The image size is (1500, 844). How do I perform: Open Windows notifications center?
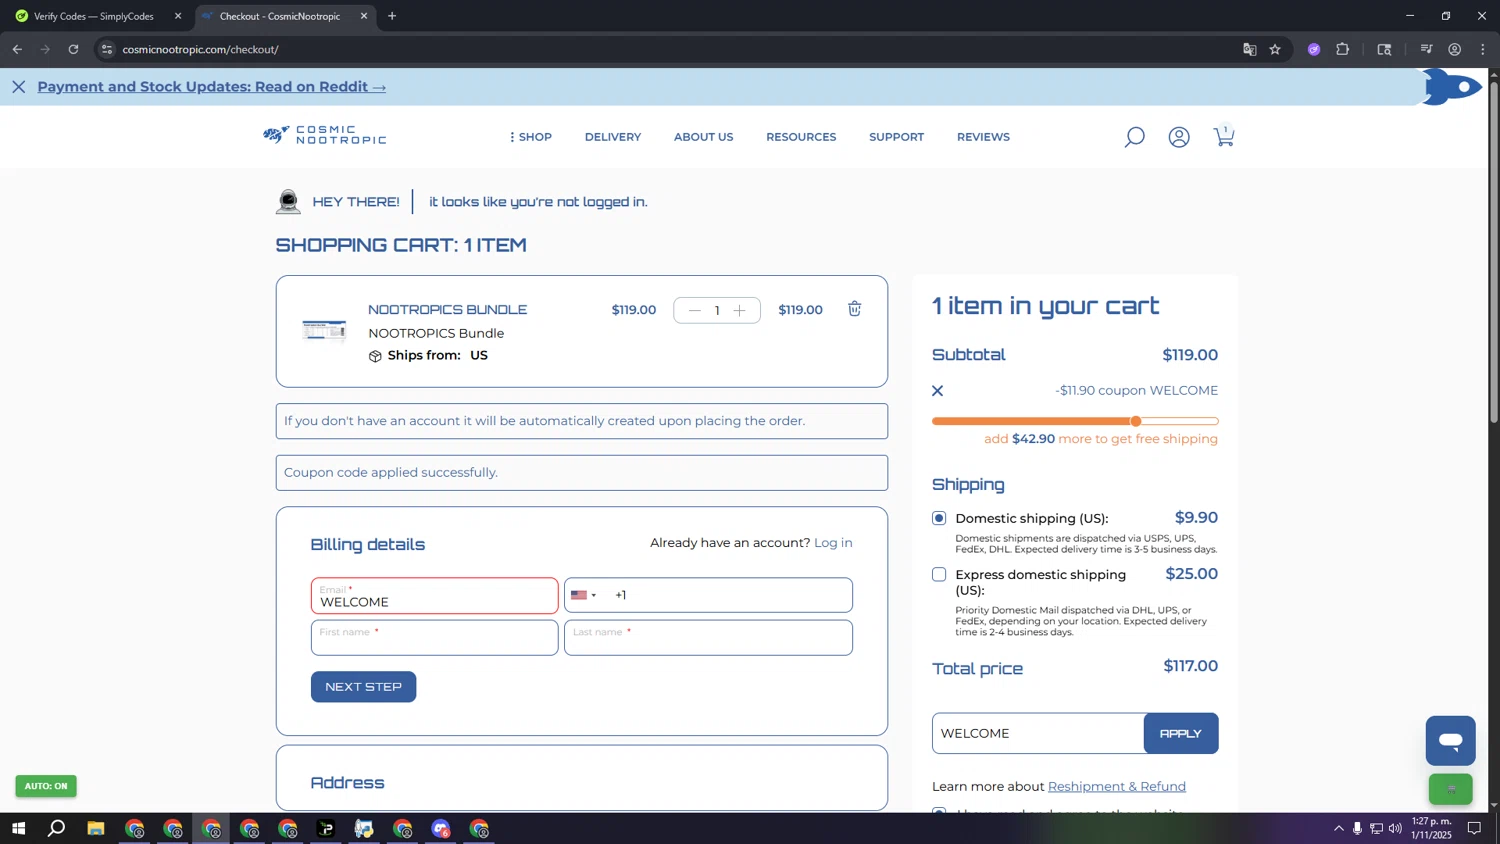point(1474,828)
